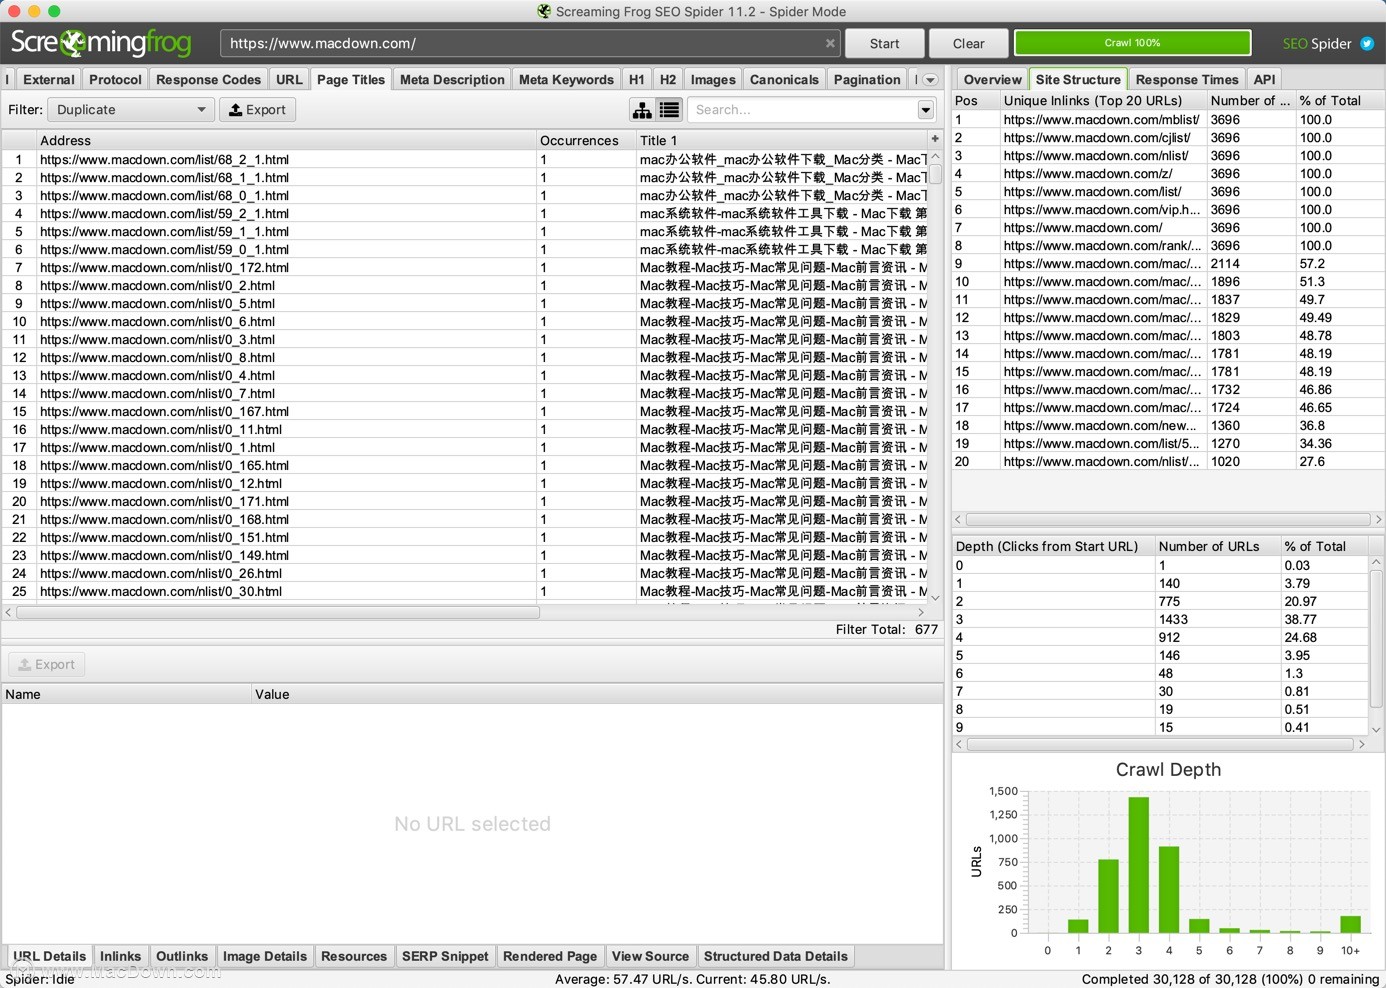
Task: Focus the Search box
Action: 802,110
